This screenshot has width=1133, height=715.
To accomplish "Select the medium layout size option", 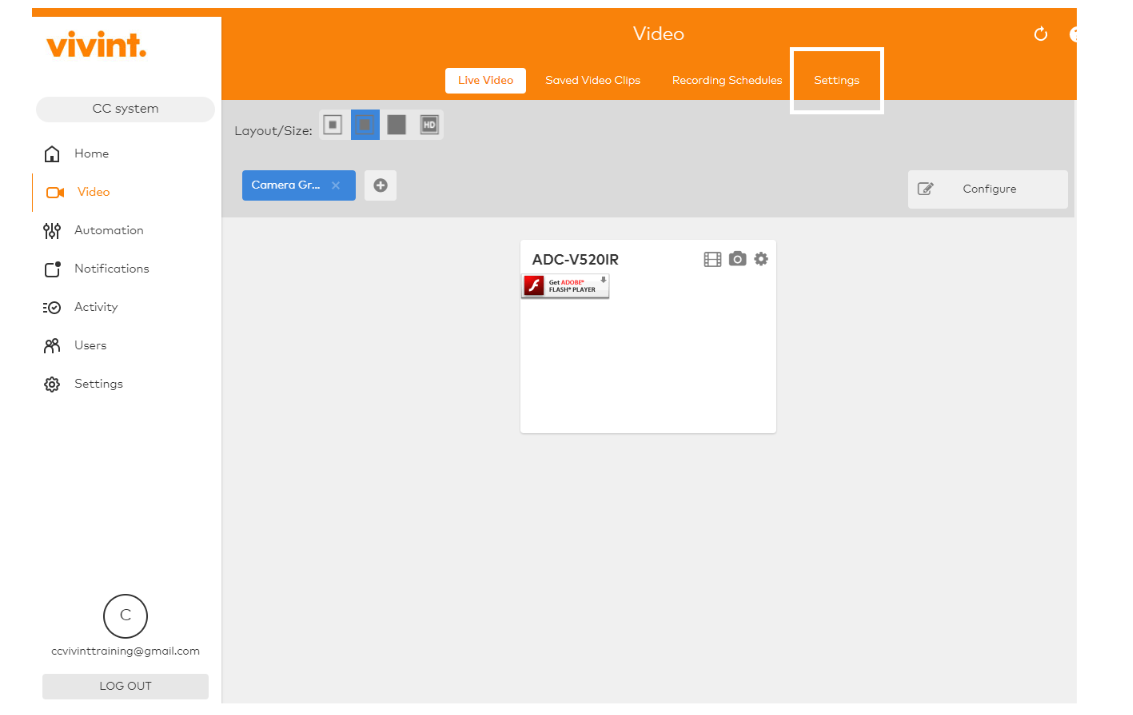I will [x=365, y=125].
